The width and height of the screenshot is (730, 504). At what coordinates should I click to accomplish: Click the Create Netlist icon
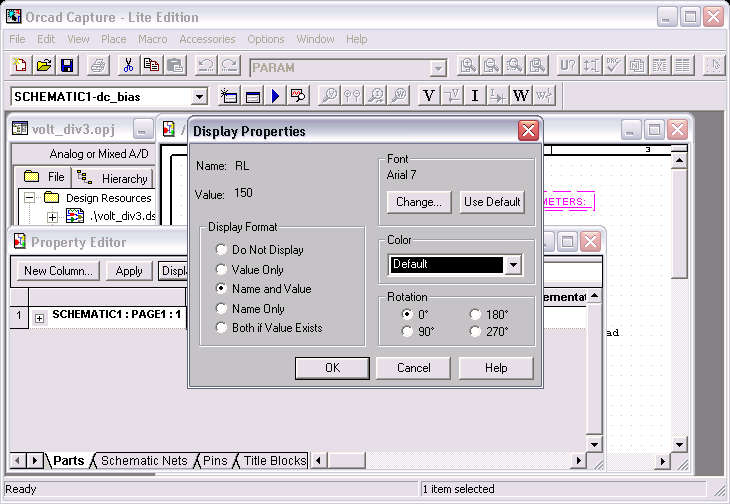click(x=637, y=66)
